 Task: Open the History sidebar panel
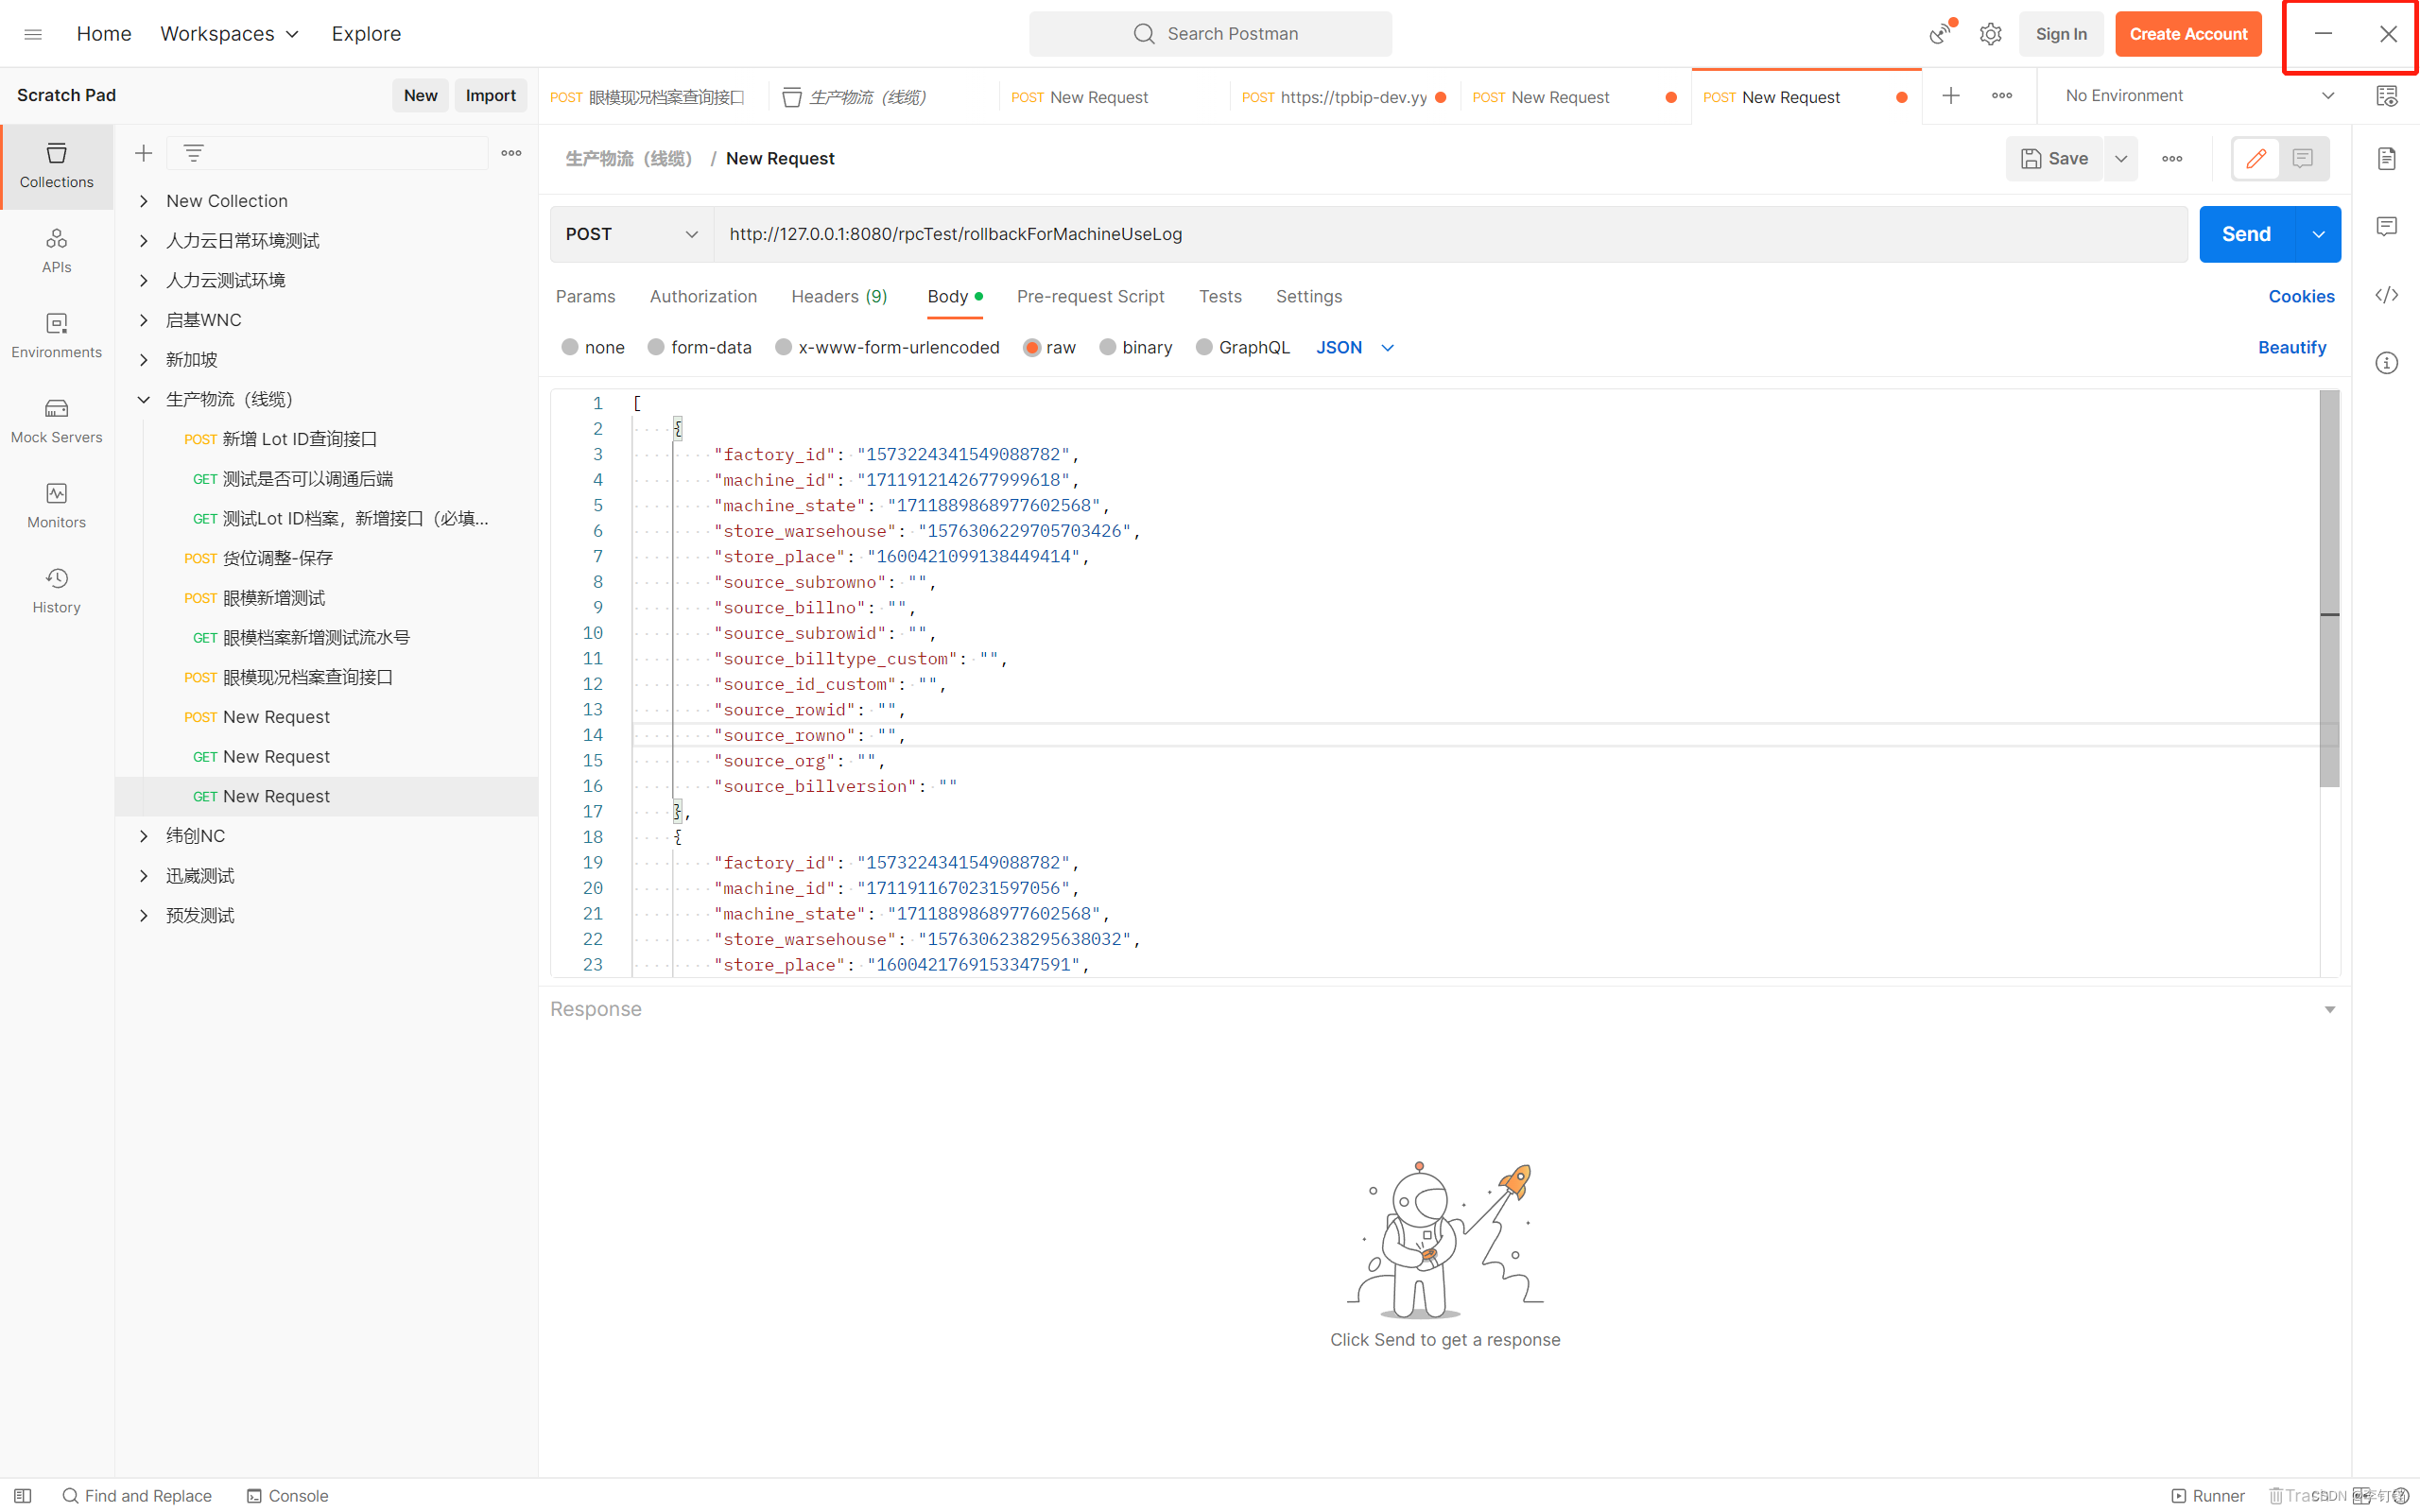pyautogui.click(x=56, y=590)
